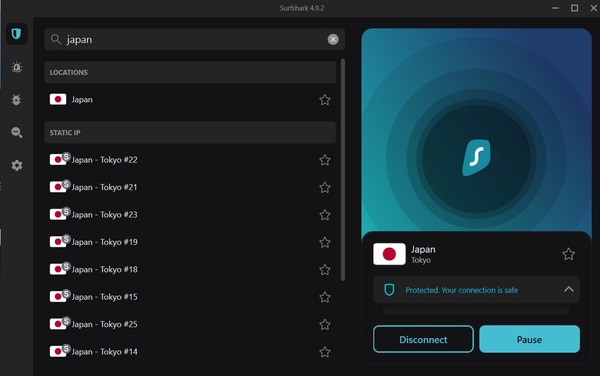This screenshot has width=600, height=376.
Task: Close the Surfshark window
Action: point(593,8)
